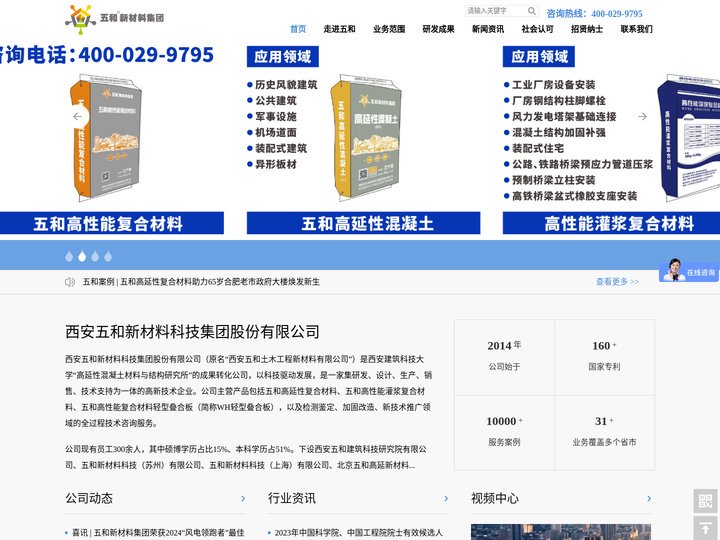Click the hotline number 400-029-9795 in header

click(x=617, y=14)
